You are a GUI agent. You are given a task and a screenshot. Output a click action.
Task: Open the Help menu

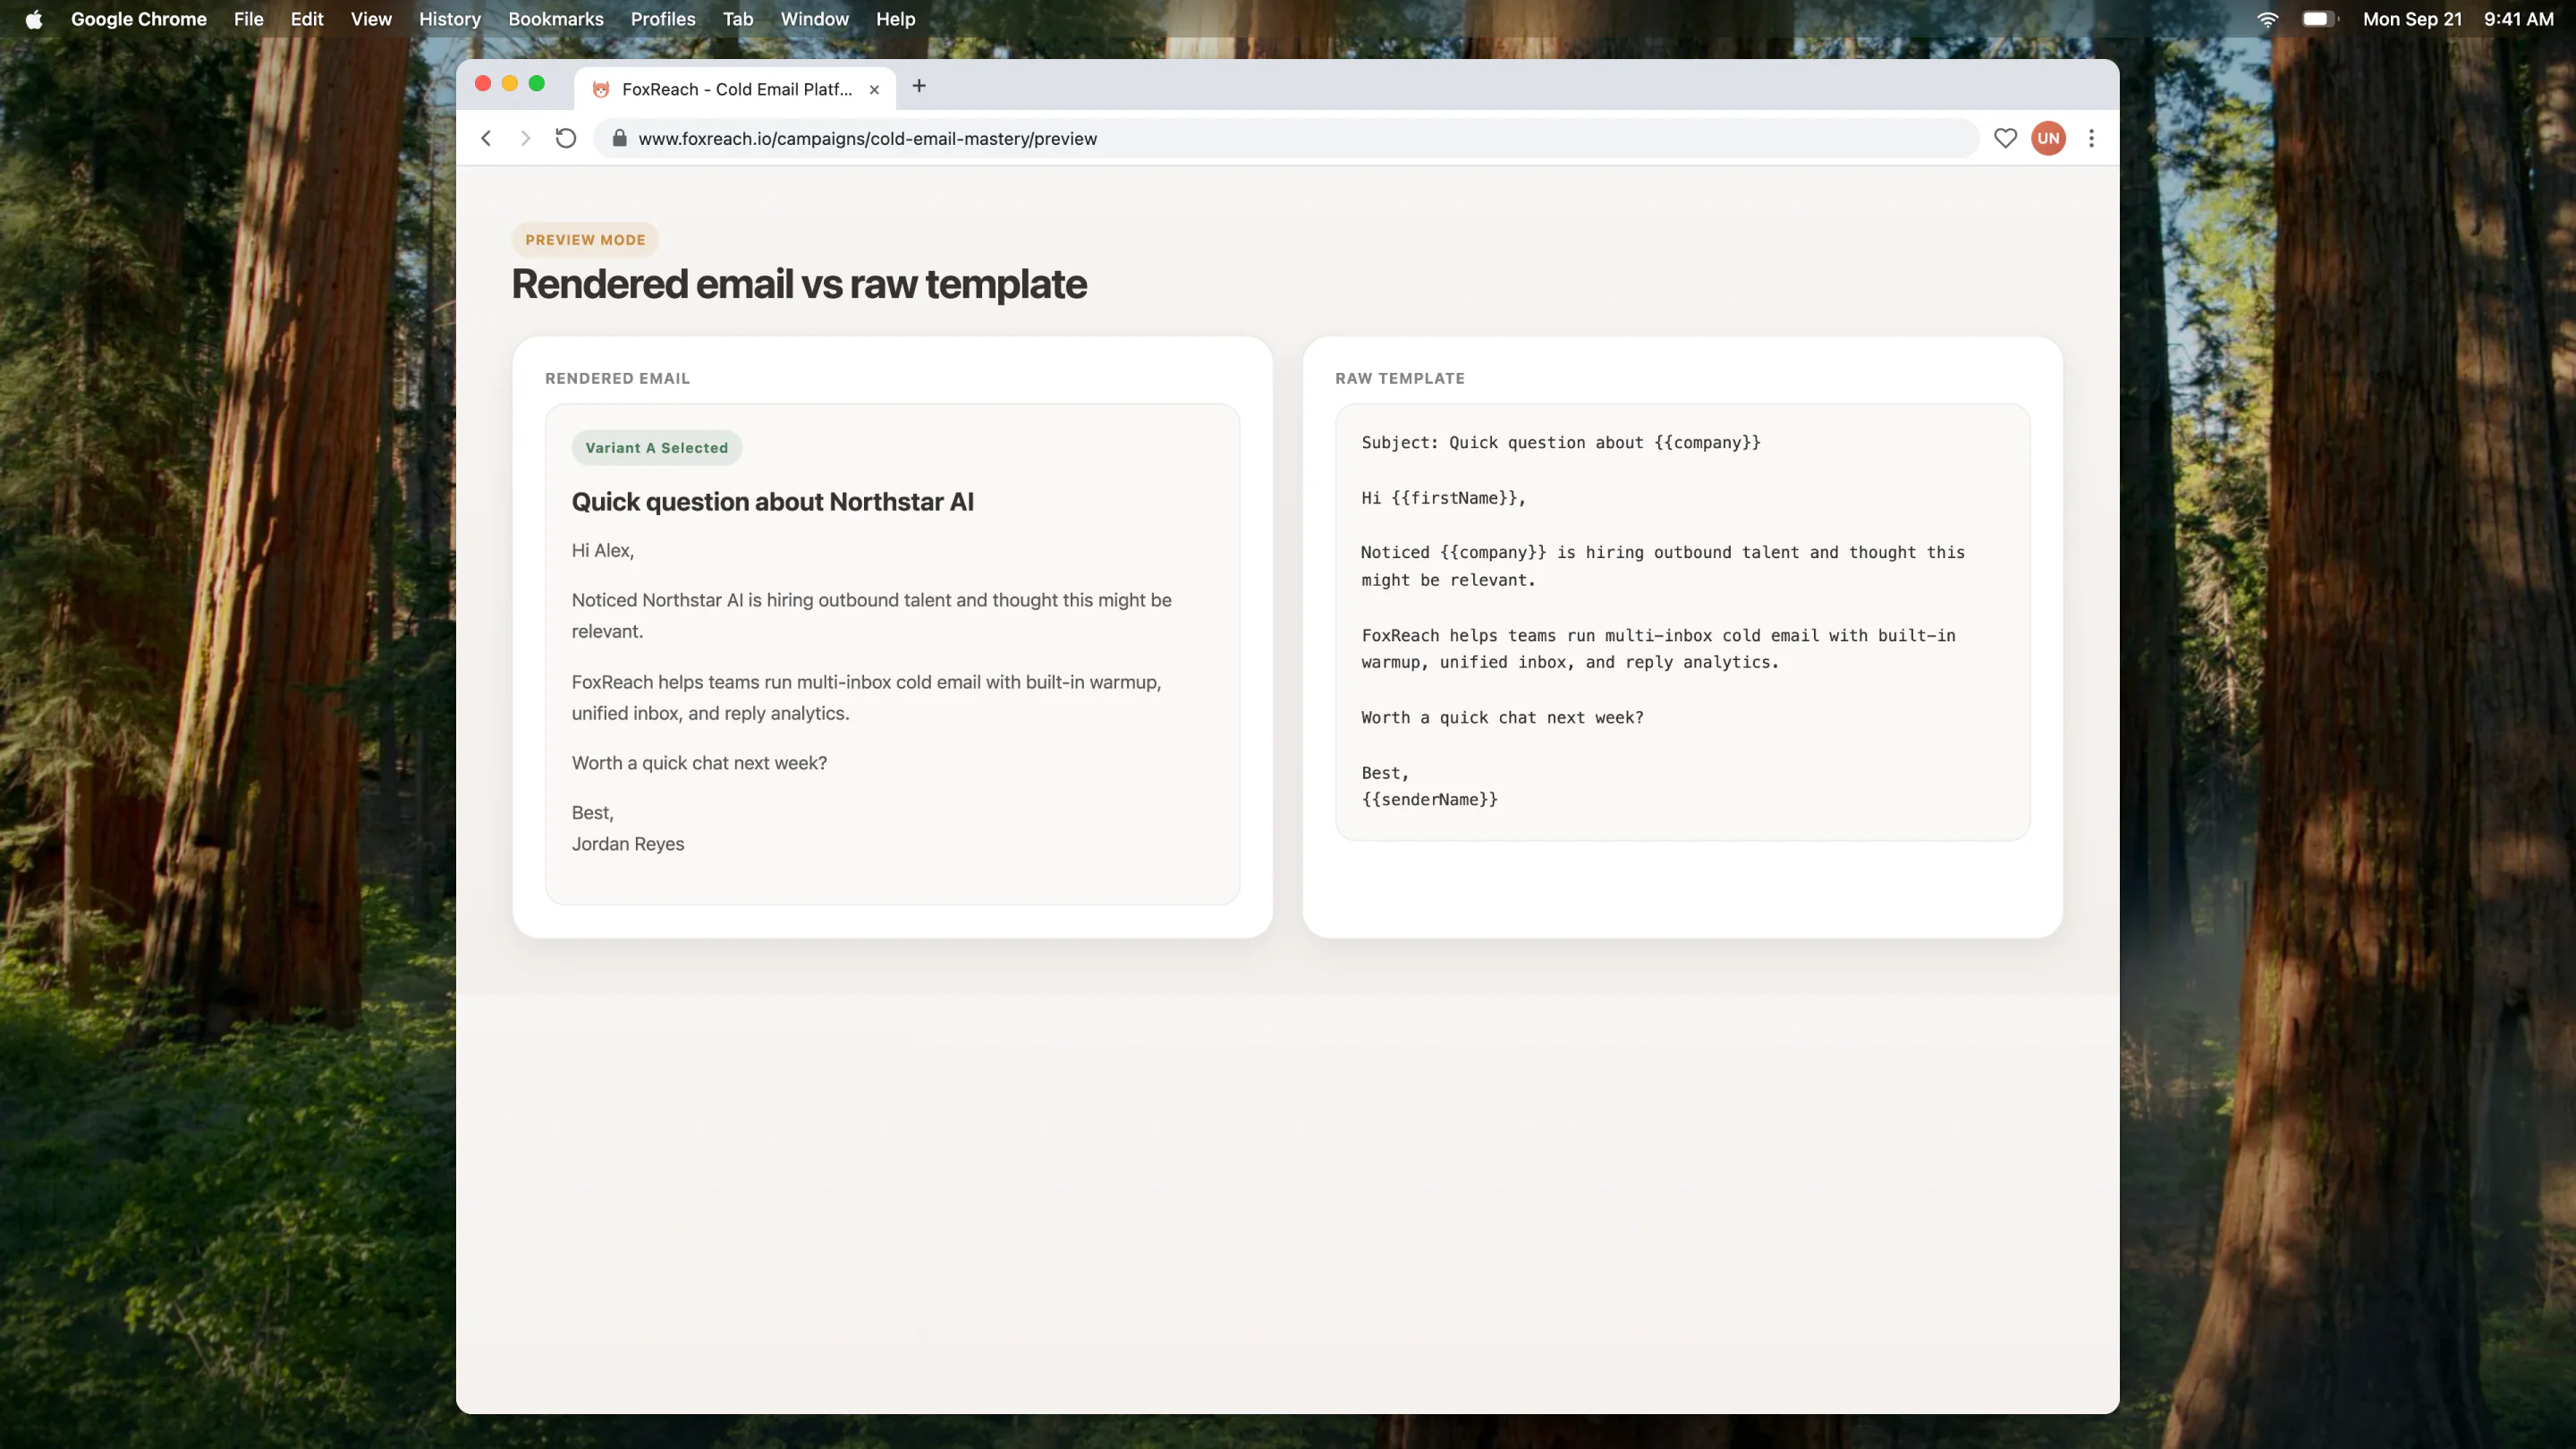pyautogui.click(x=895, y=19)
